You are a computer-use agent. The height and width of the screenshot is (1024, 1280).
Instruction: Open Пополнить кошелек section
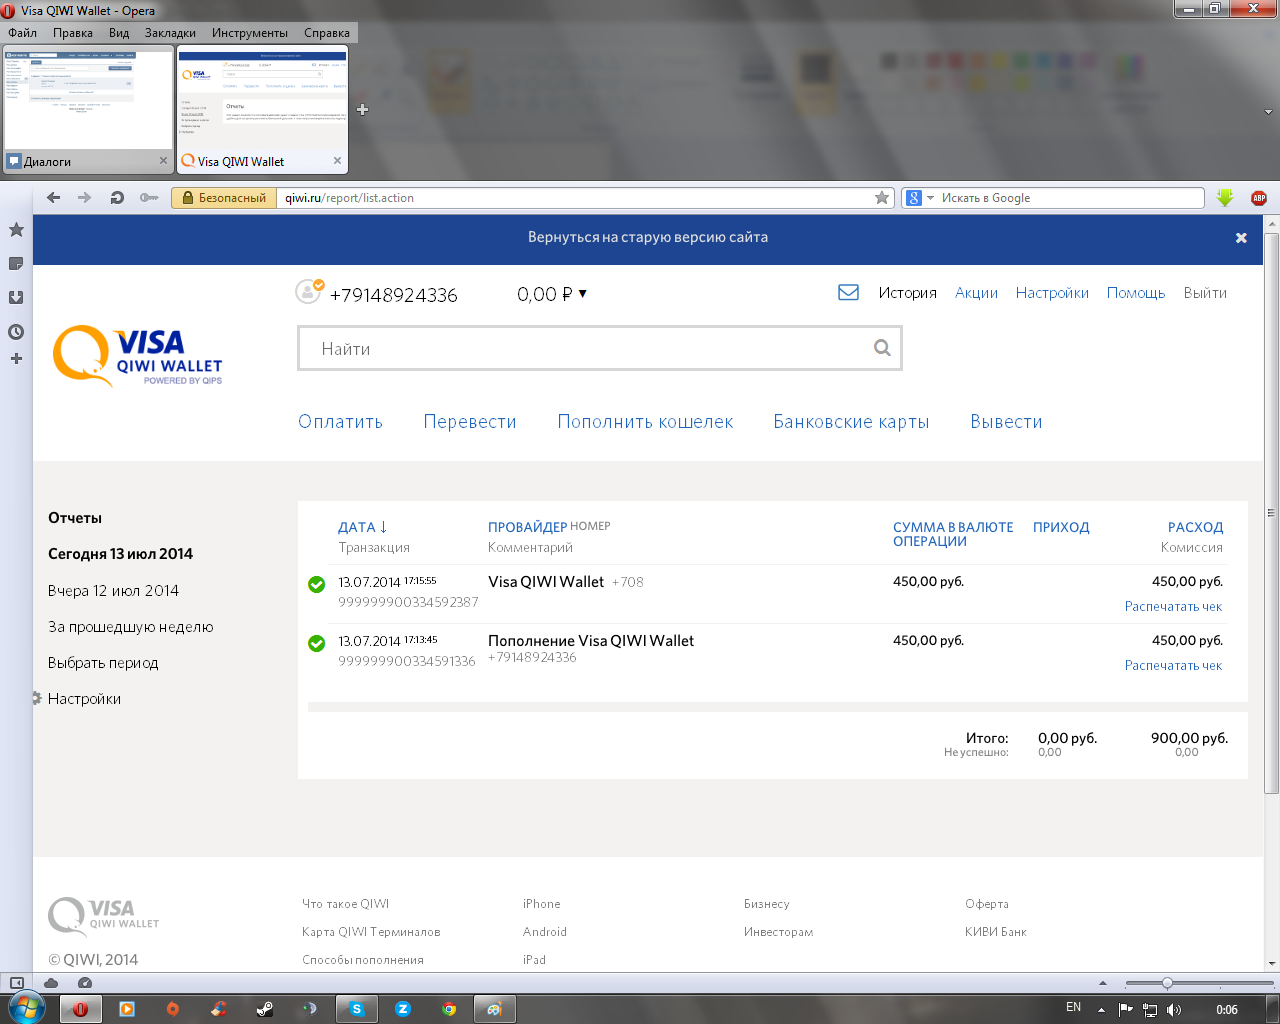pos(645,422)
